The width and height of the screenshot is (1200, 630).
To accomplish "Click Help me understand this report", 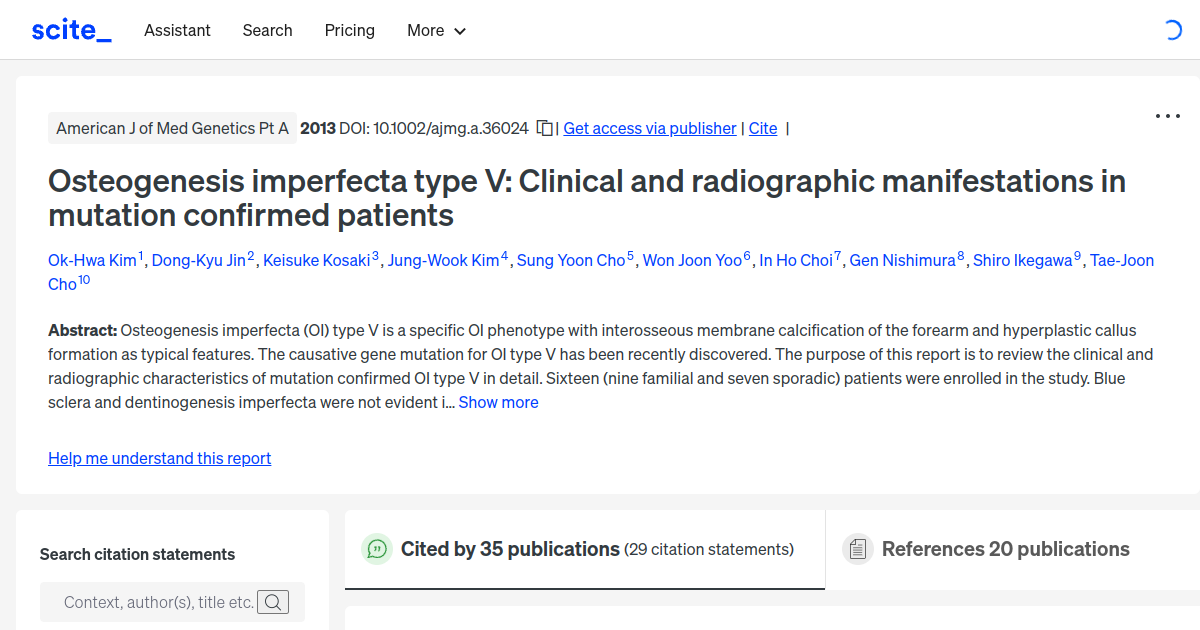I will click(x=159, y=458).
